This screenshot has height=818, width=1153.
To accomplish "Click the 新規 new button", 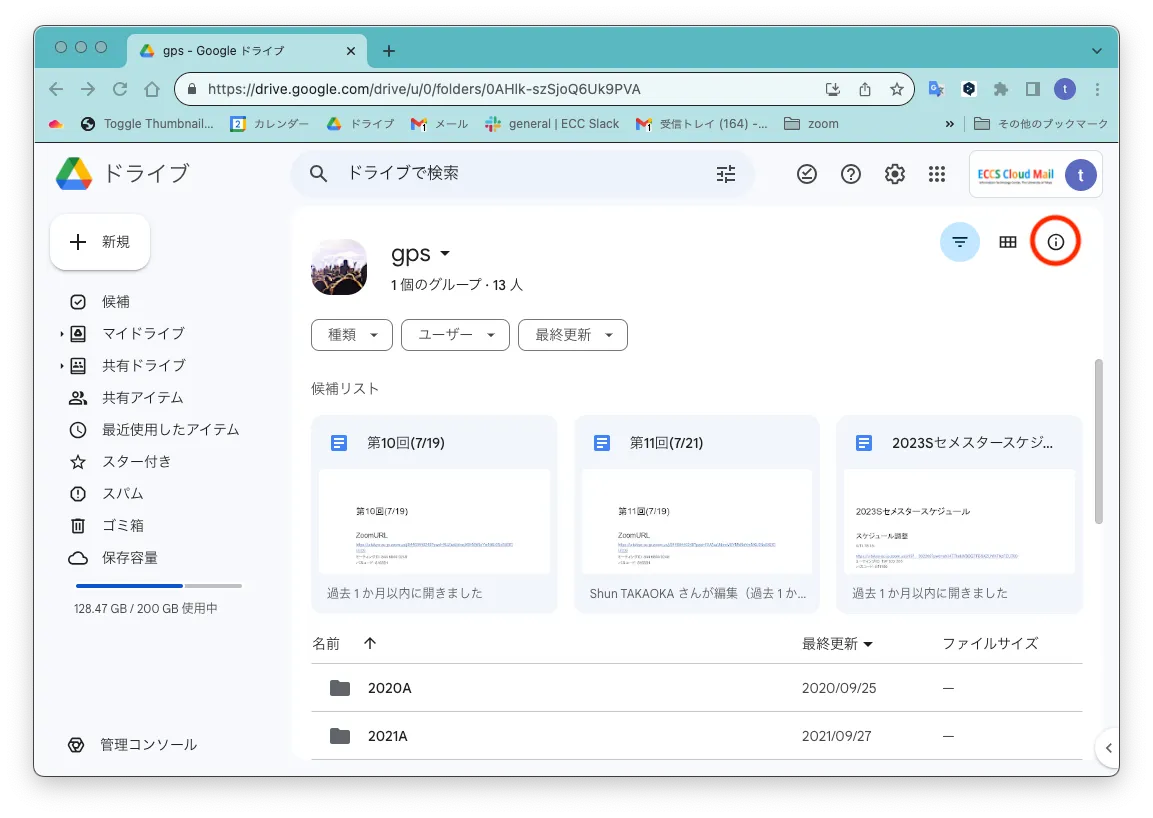I will pos(100,242).
